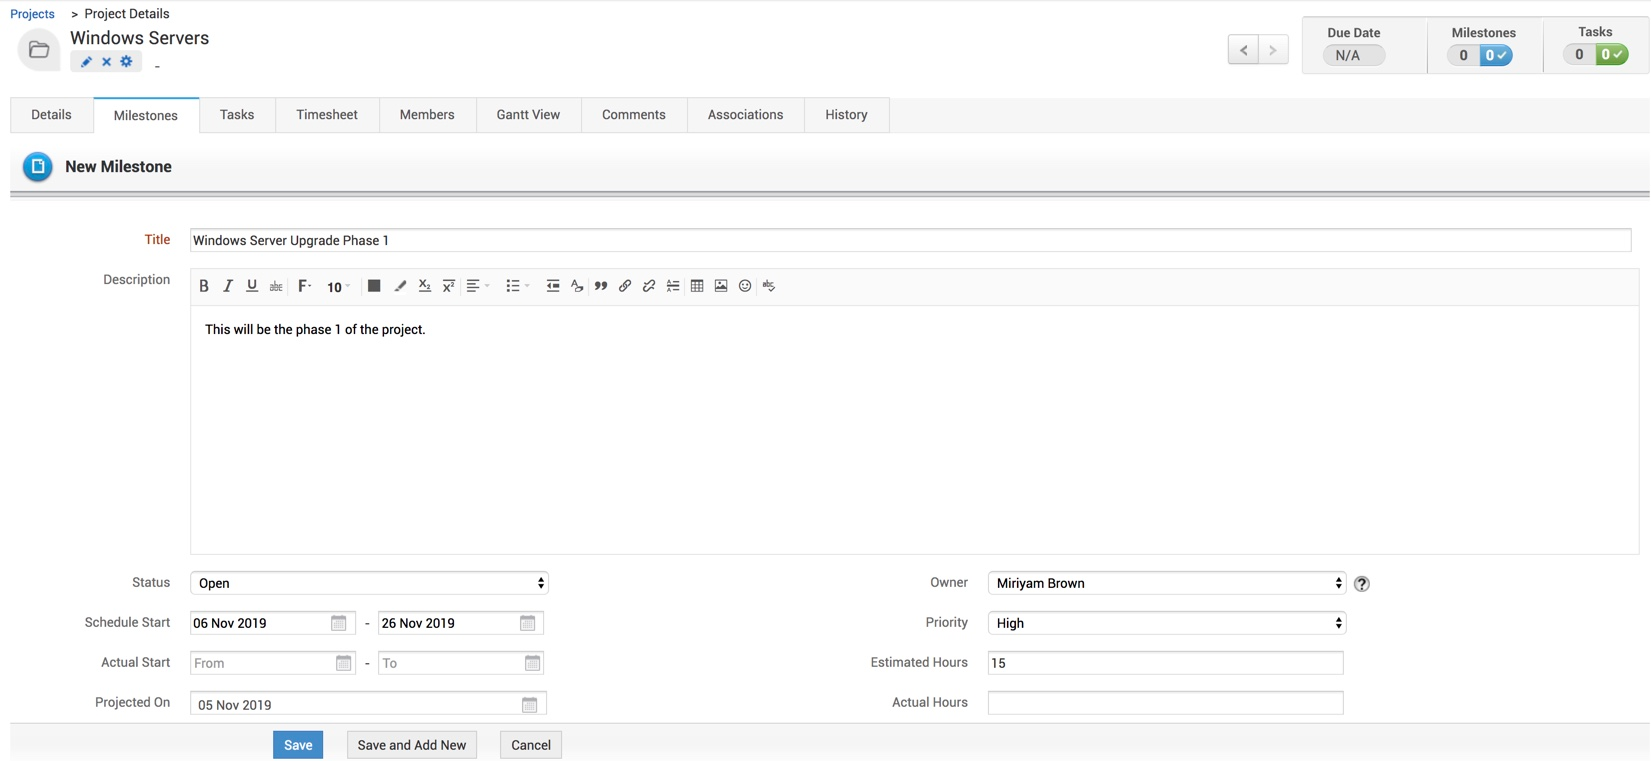Click the blue Save button
Image resolution: width=1651 pixels, height=761 pixels.
[x=298, y=745]
